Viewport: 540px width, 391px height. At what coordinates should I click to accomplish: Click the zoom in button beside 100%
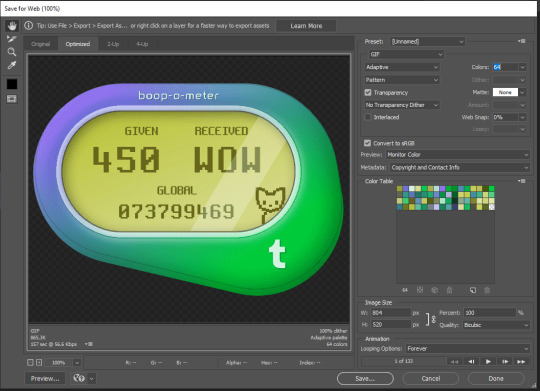click(39, 362)
